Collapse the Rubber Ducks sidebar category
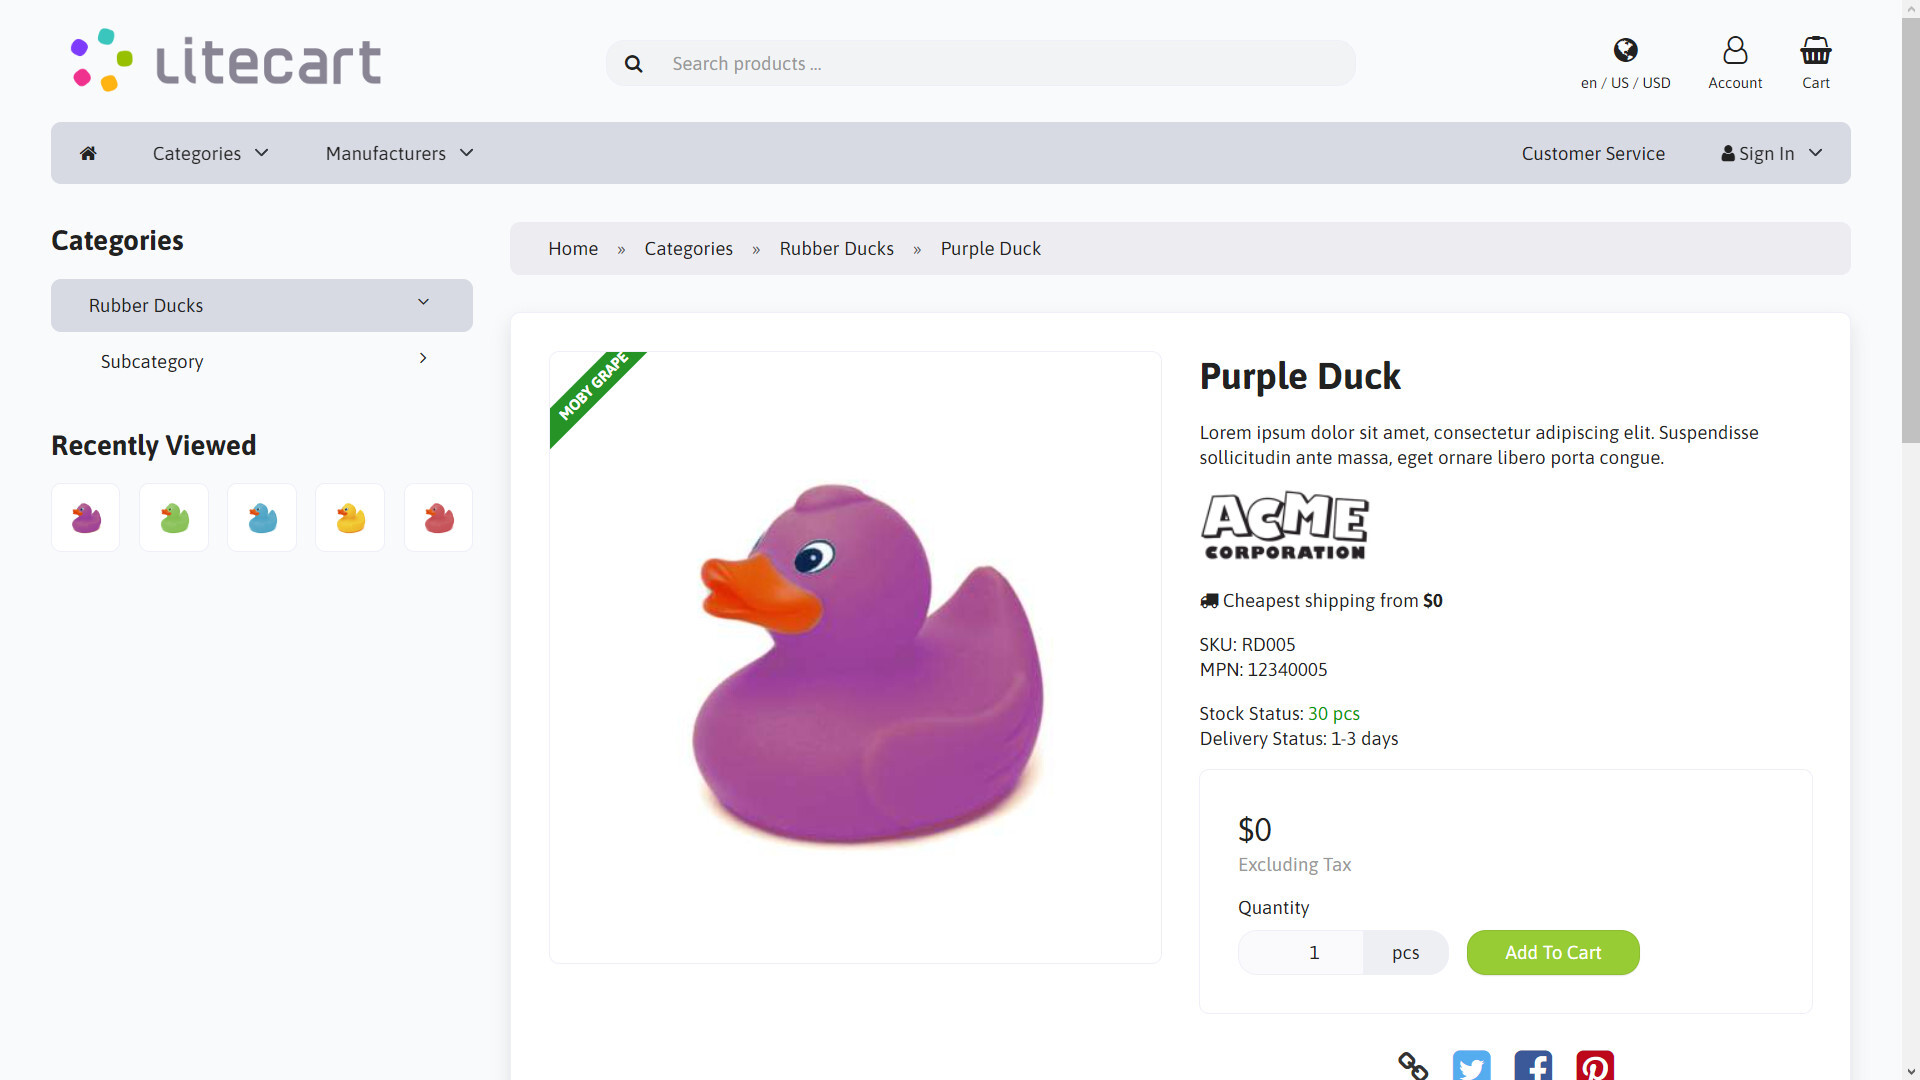This screenshot has width=1920, height=1080. (423, 303)
